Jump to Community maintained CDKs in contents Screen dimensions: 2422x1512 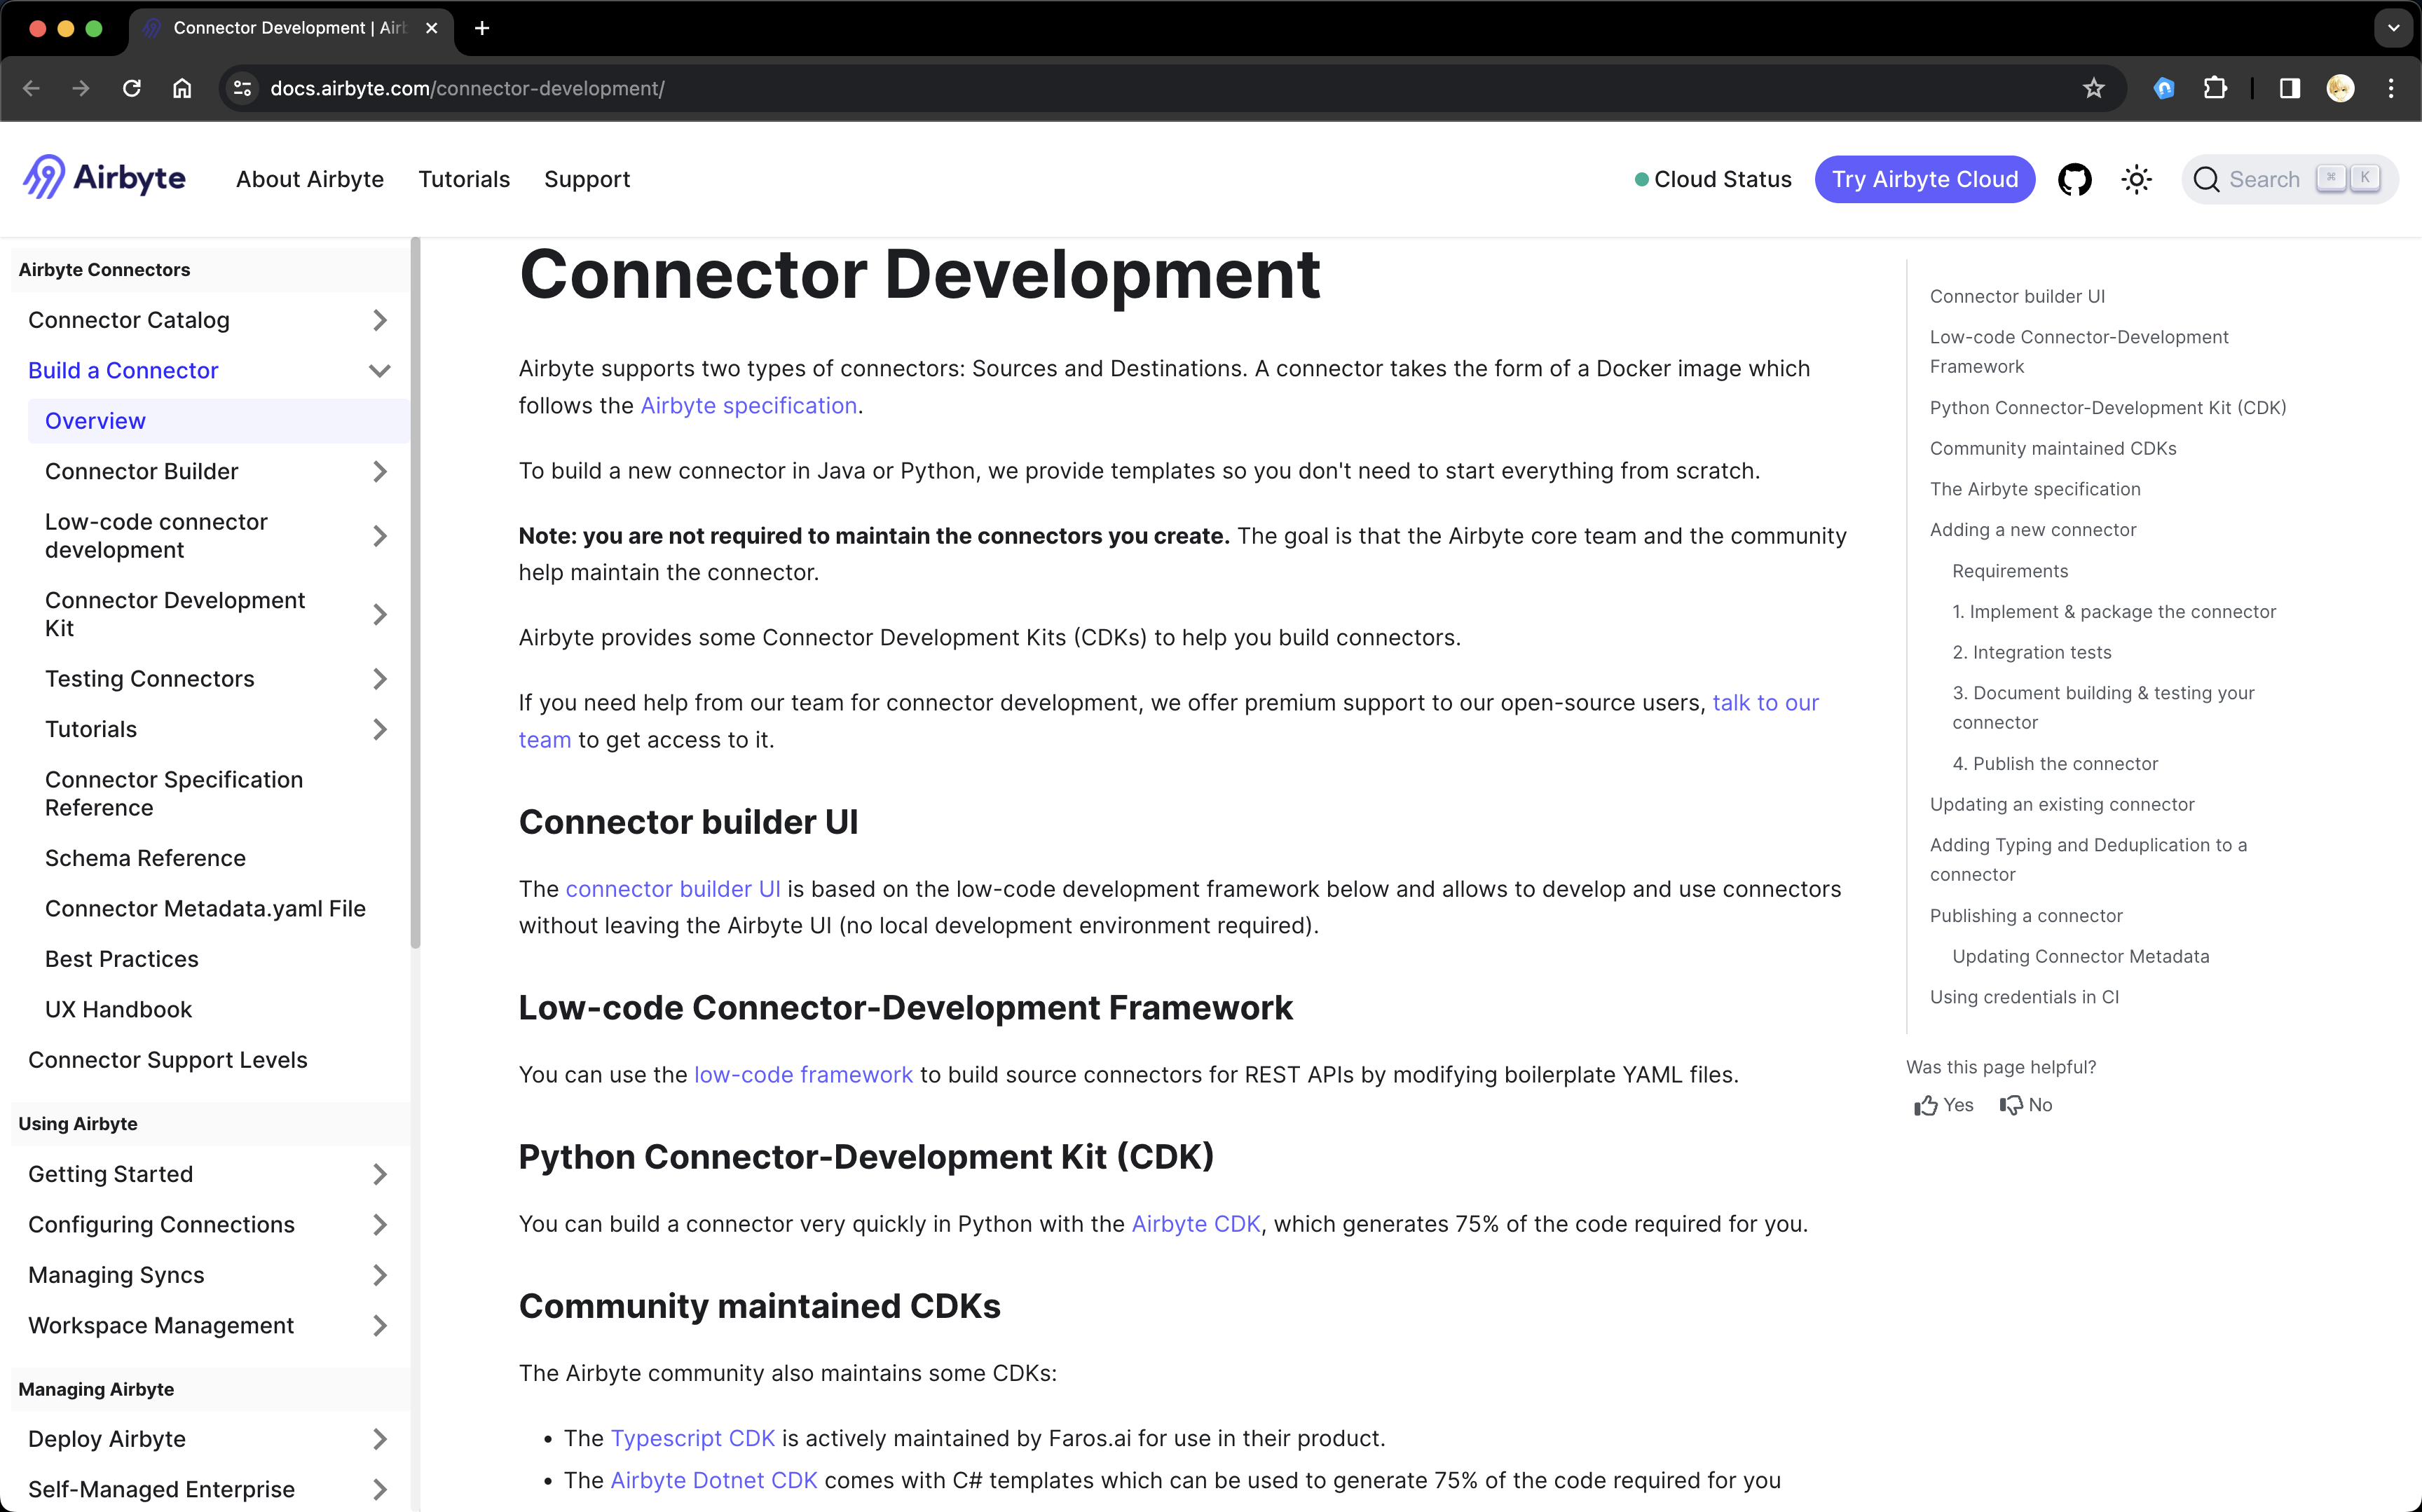tap(2053, 448)
